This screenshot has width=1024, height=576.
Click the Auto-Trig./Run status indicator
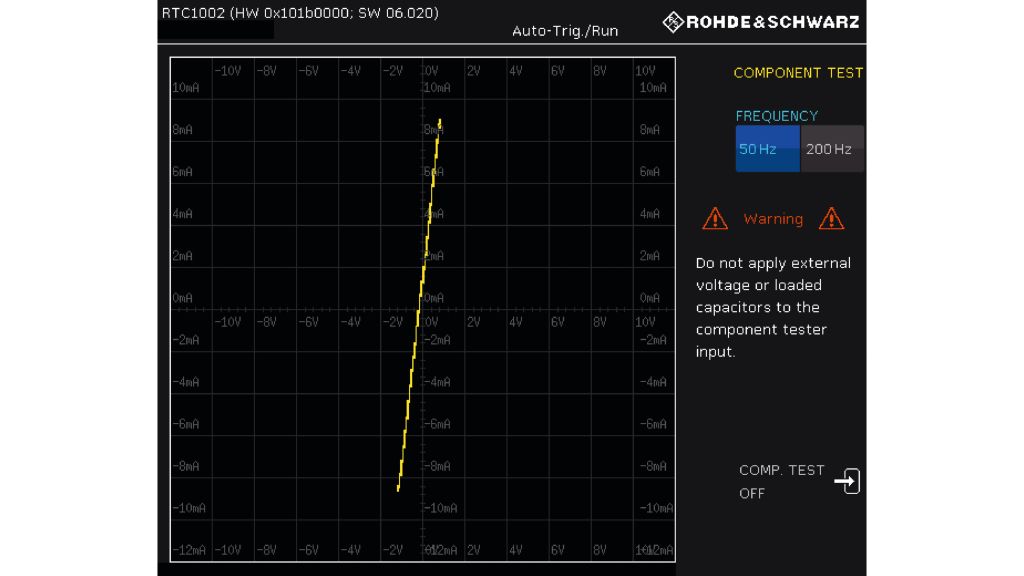coord(565,31)
